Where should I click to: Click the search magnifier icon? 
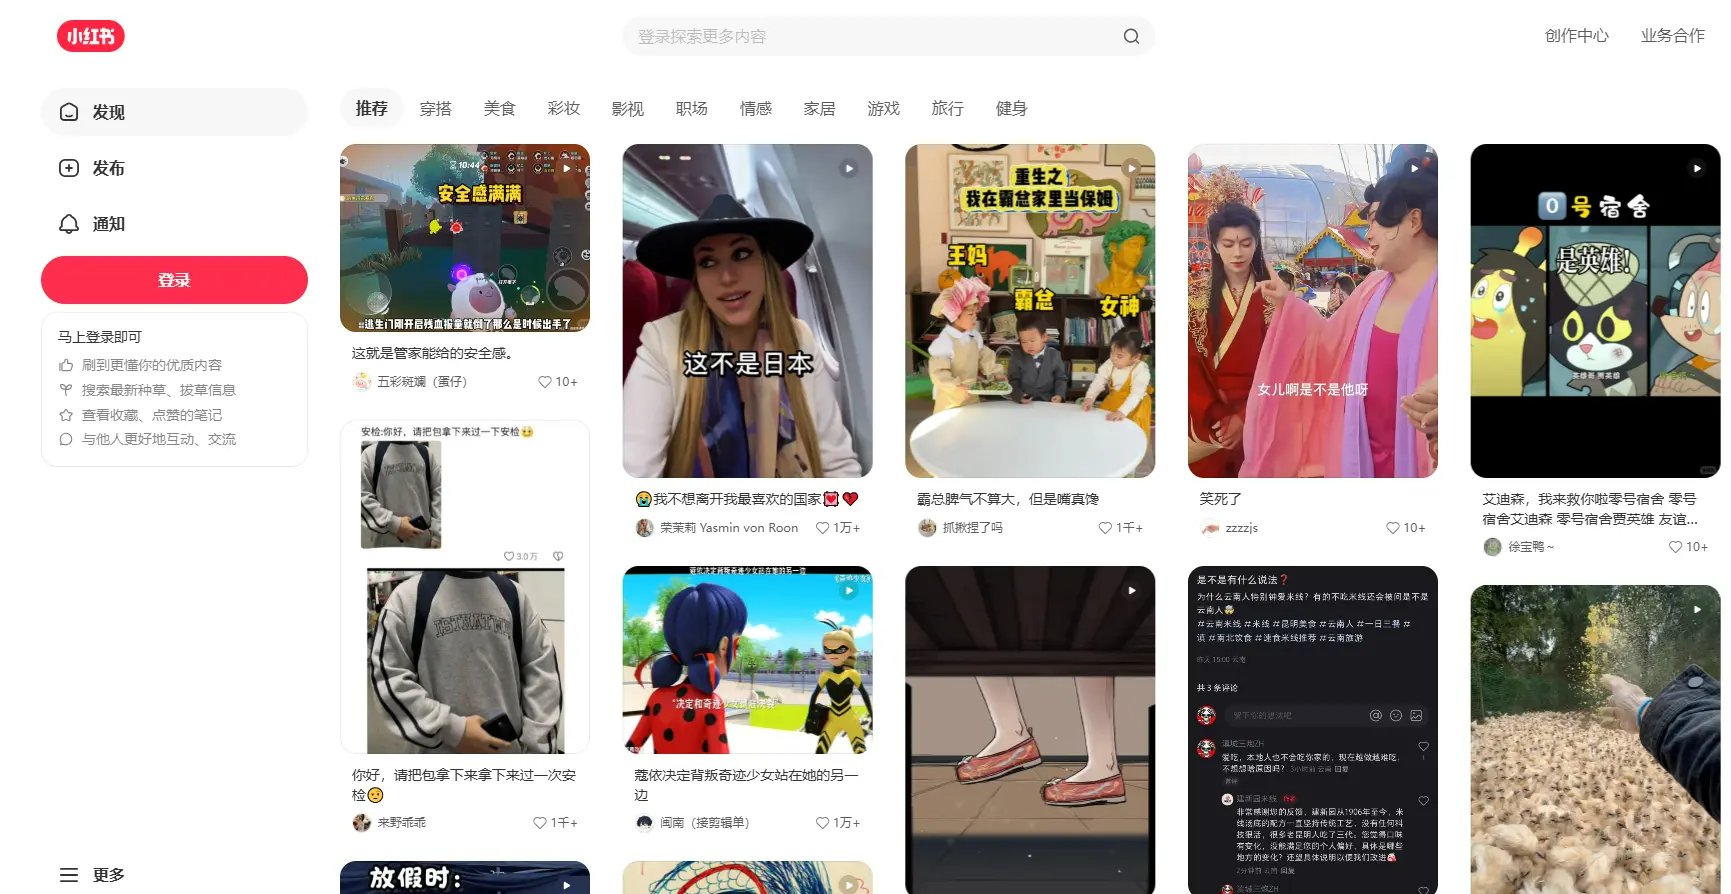coord(1131,36)
